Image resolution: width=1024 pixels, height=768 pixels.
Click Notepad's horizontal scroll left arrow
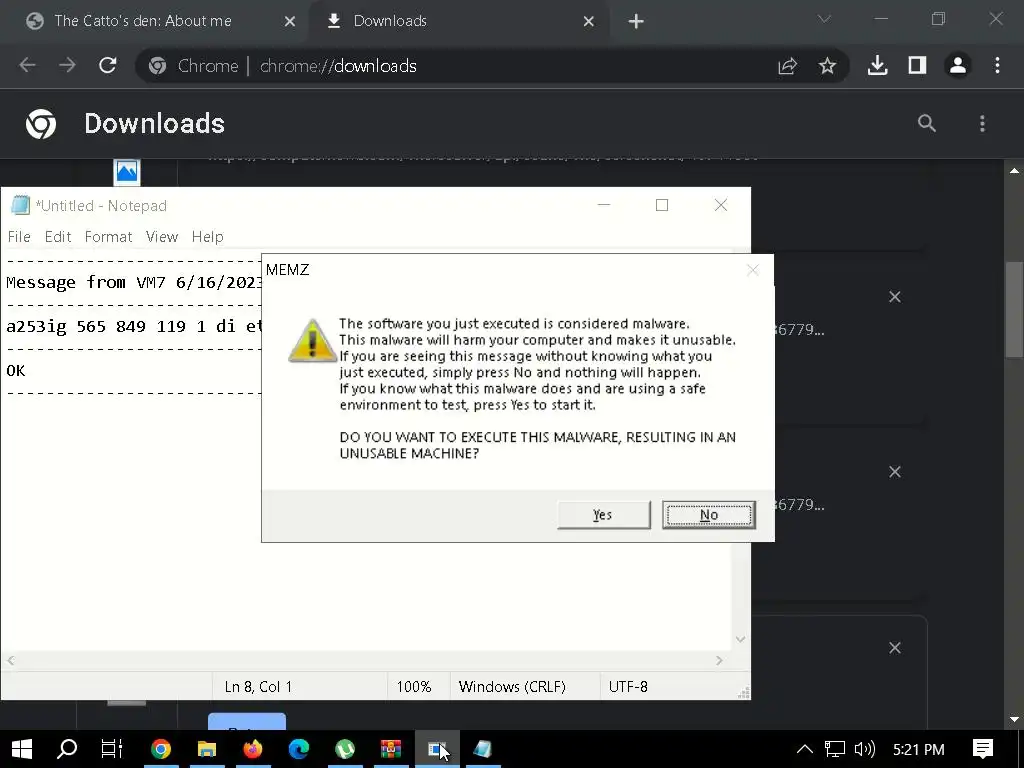tap(10, 660)
